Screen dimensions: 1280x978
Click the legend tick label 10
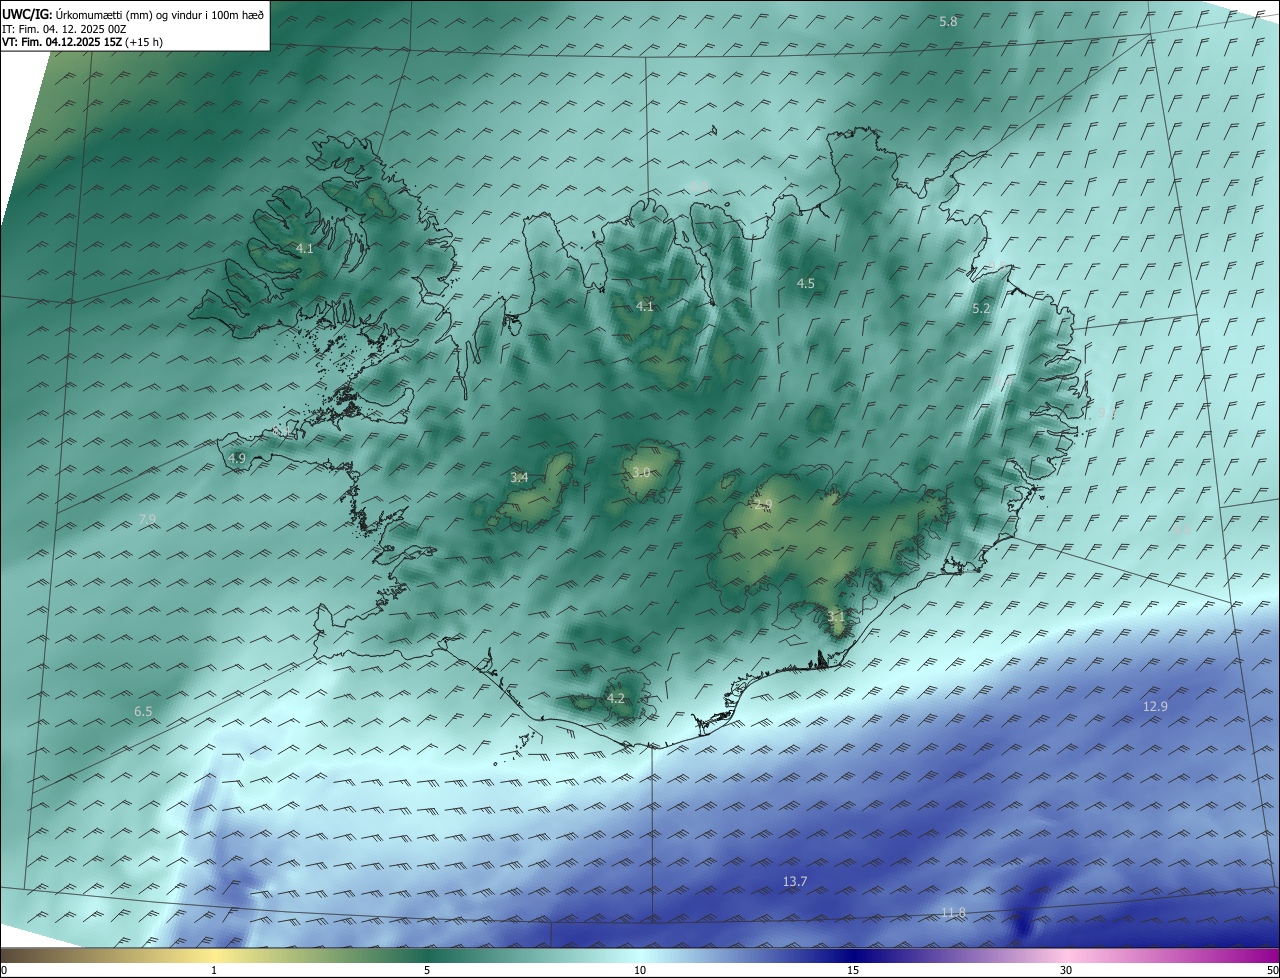pyautogui.click(x=640, y=970)
